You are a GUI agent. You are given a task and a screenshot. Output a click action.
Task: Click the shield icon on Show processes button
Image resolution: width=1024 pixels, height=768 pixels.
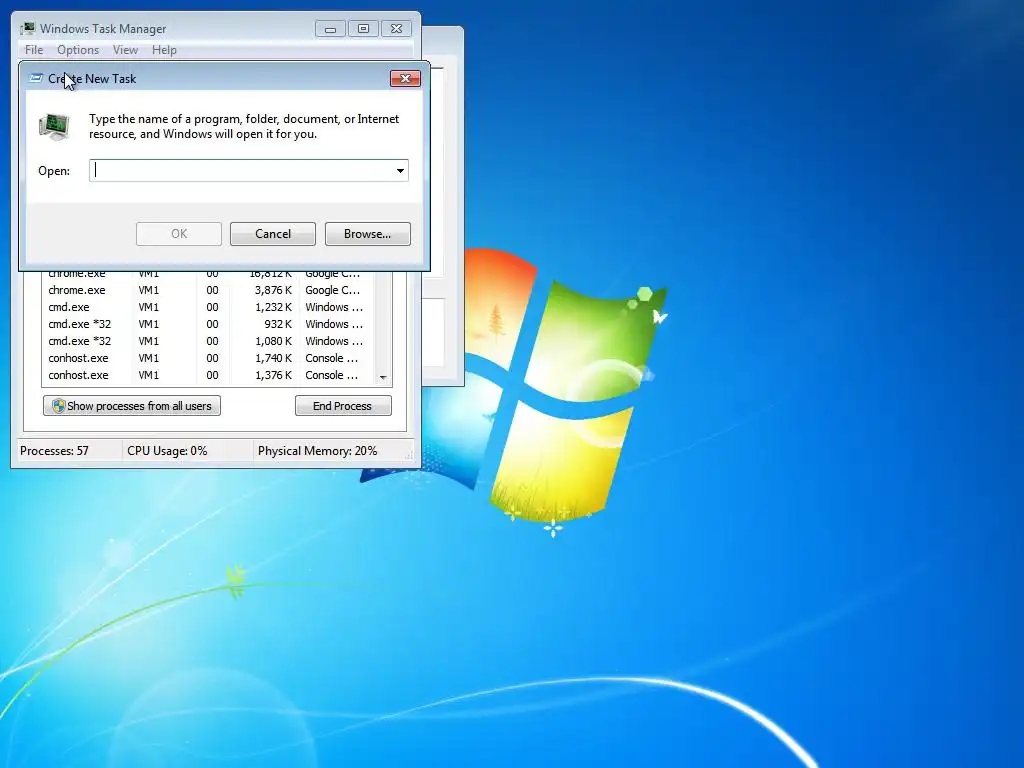click(x=58, y=406)
